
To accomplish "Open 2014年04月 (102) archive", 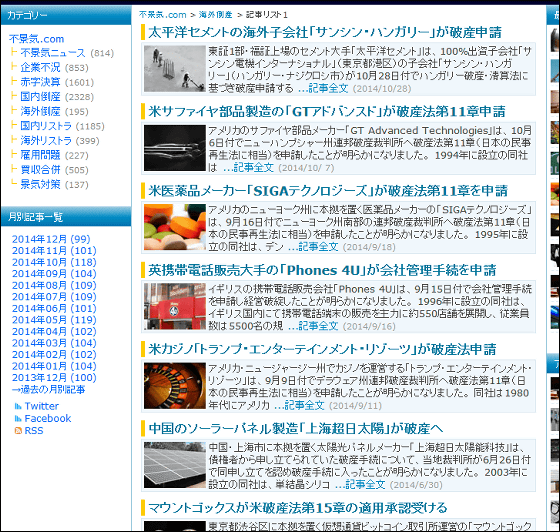I will coord(54,331).
